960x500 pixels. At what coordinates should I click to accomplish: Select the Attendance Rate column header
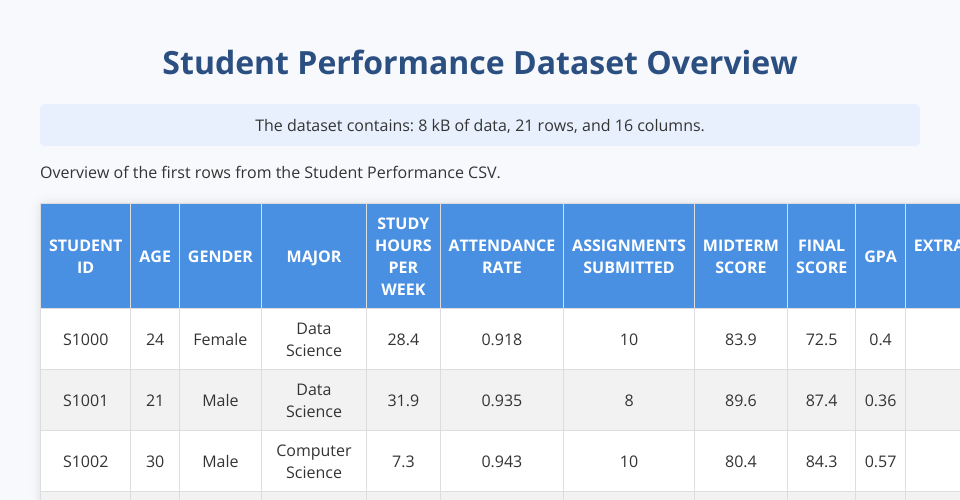501,256
